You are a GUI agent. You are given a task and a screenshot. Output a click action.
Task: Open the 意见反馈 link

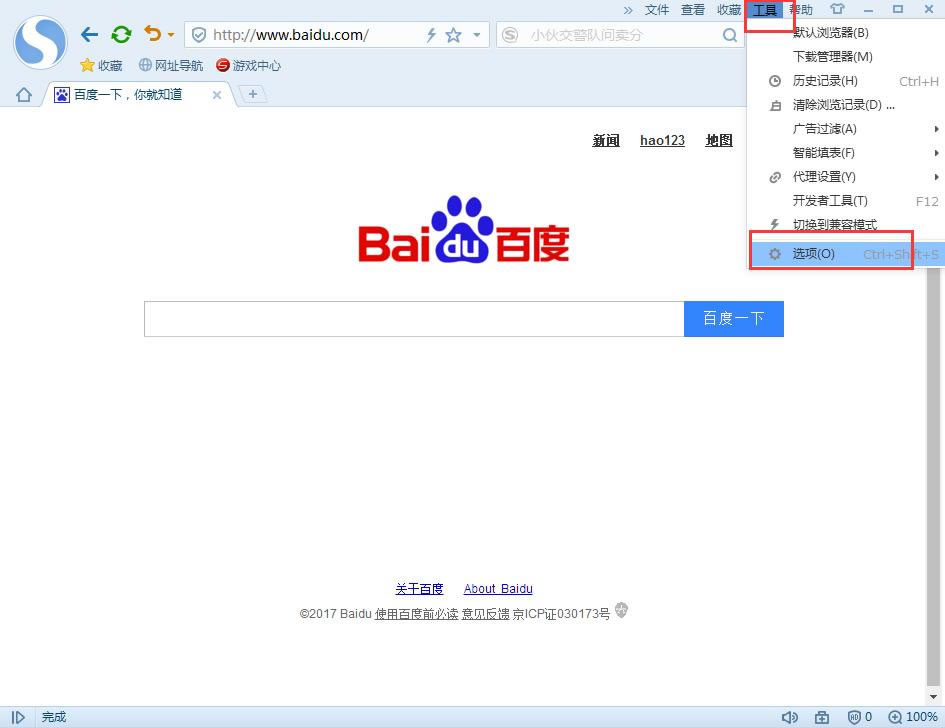tap(485, 613)
